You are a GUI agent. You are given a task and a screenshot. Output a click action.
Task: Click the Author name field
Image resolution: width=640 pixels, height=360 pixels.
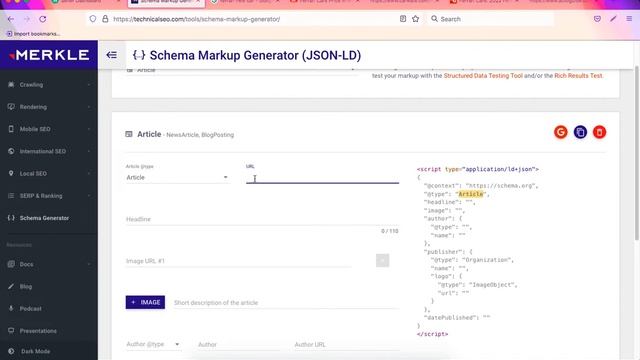[x=238, y=344]
